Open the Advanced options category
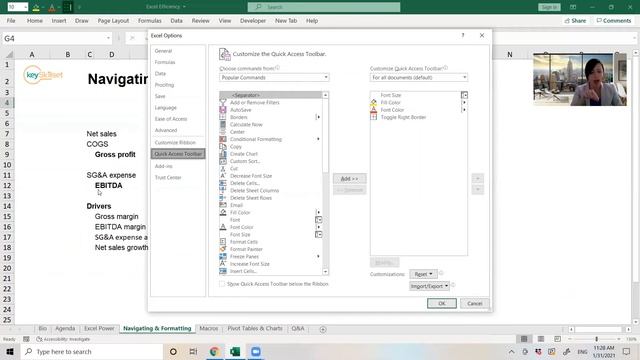 click(x=178, y=130)
